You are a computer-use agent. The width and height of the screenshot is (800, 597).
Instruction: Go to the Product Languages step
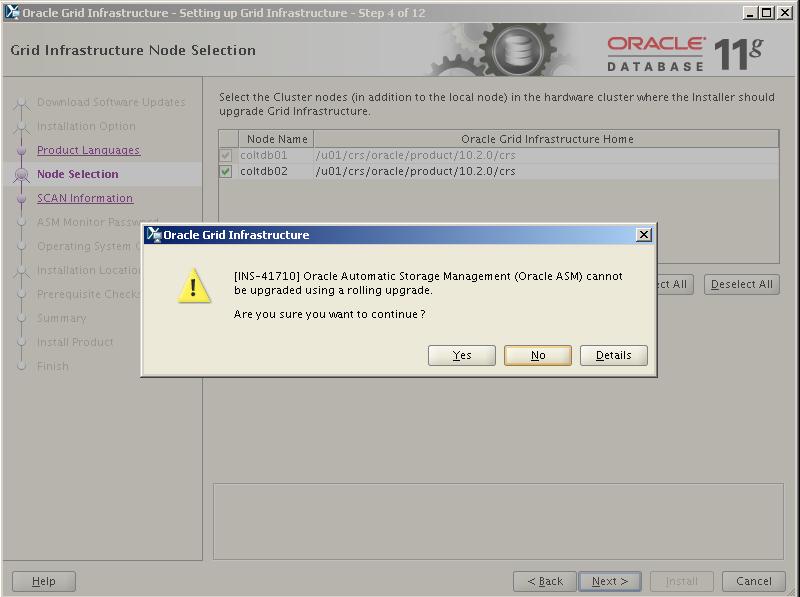pos(88,150)
